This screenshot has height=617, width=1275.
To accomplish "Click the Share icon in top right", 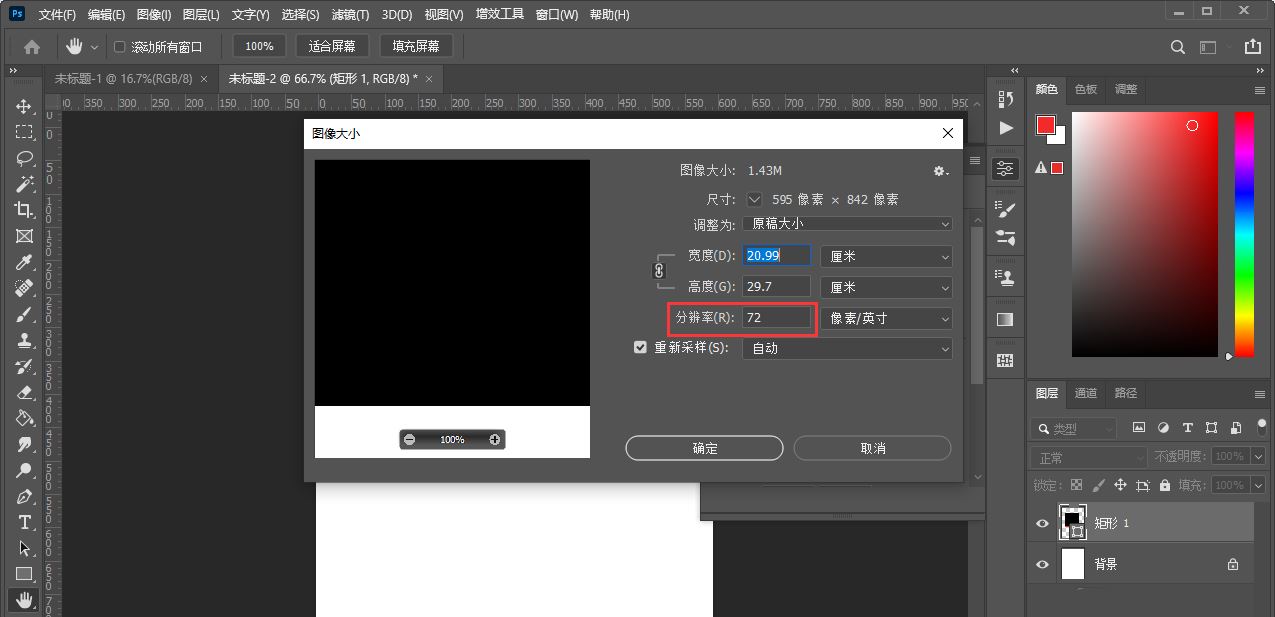I will pos(1252,46).
